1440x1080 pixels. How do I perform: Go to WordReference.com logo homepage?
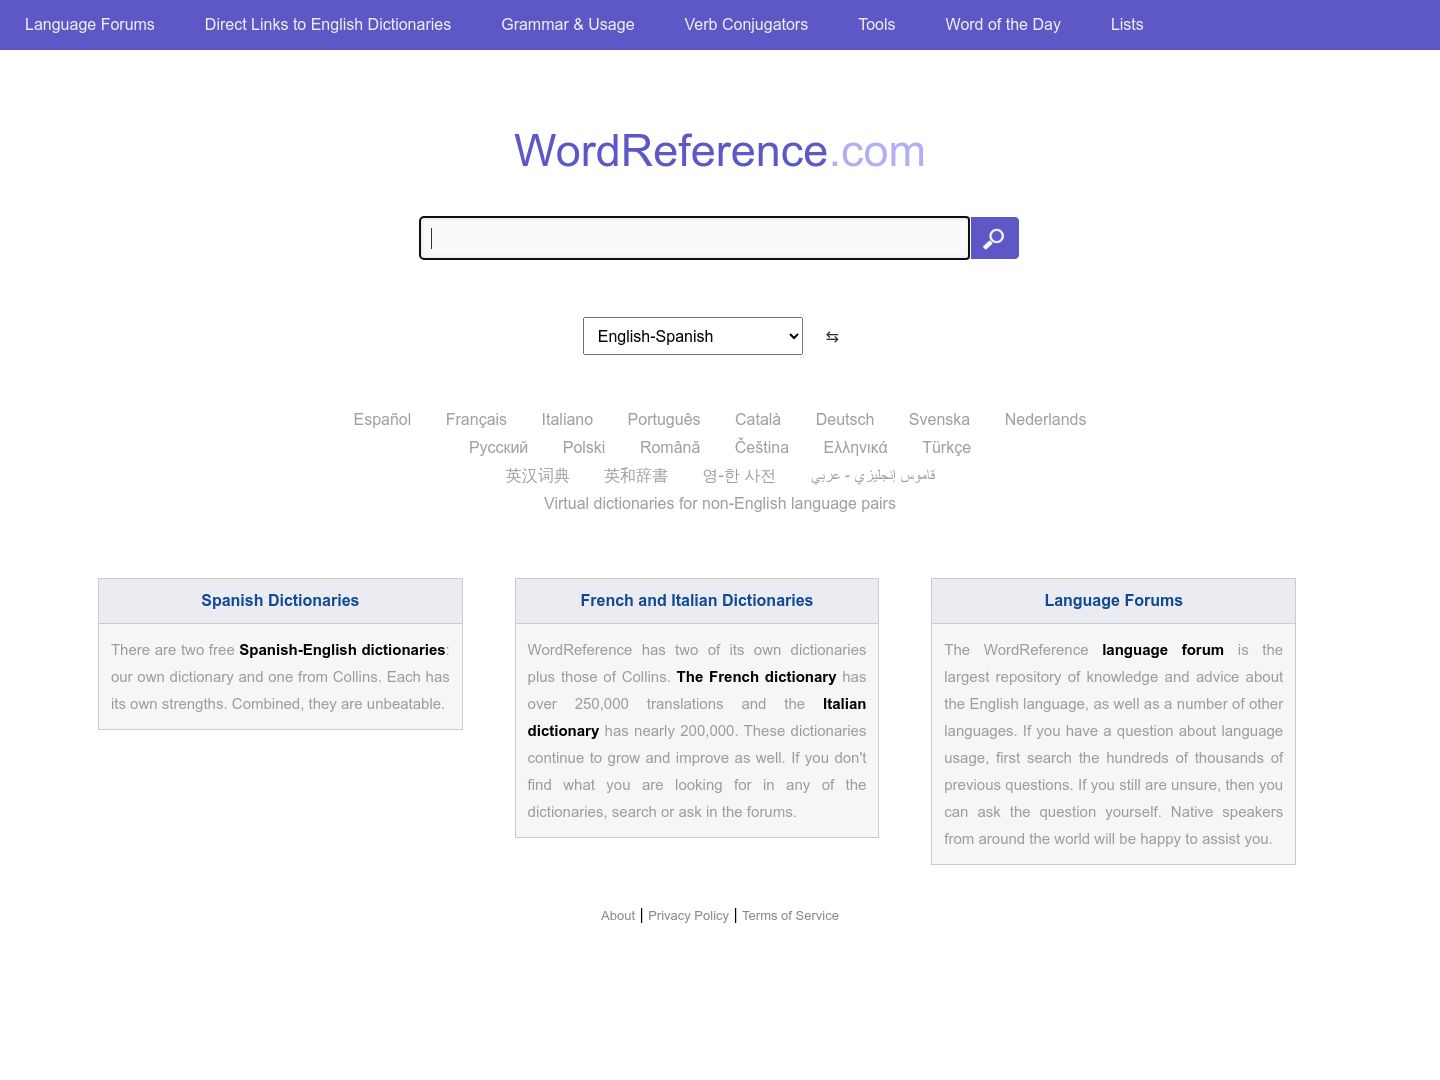click(720, 151)
